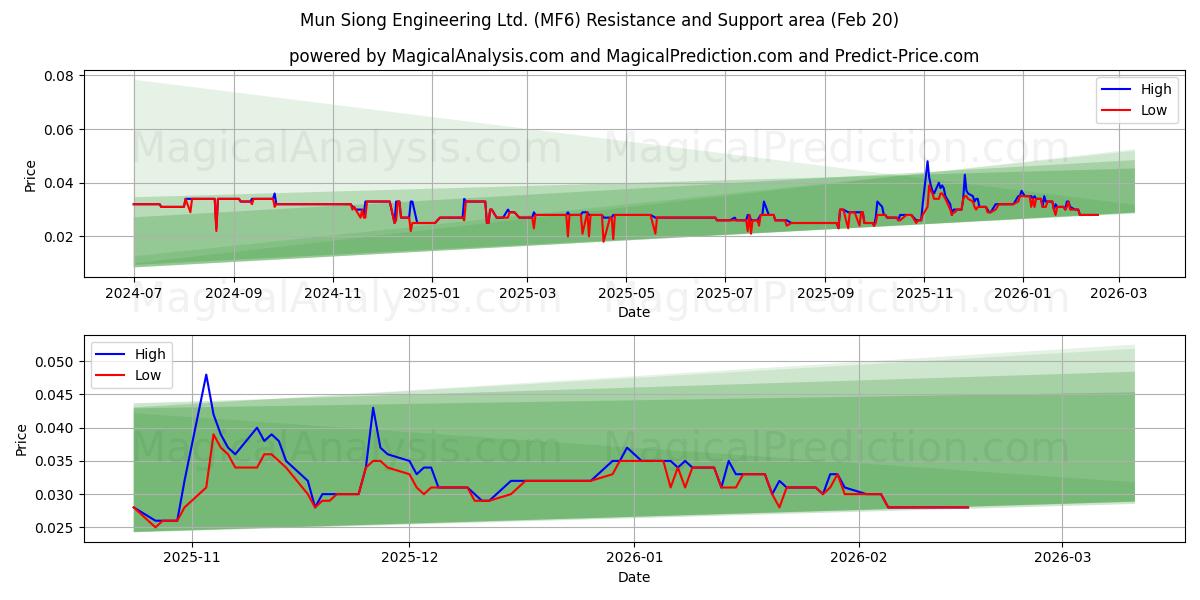Click the 2024-11 date tick label
The image size is (1200, 600).
(332, 293)
